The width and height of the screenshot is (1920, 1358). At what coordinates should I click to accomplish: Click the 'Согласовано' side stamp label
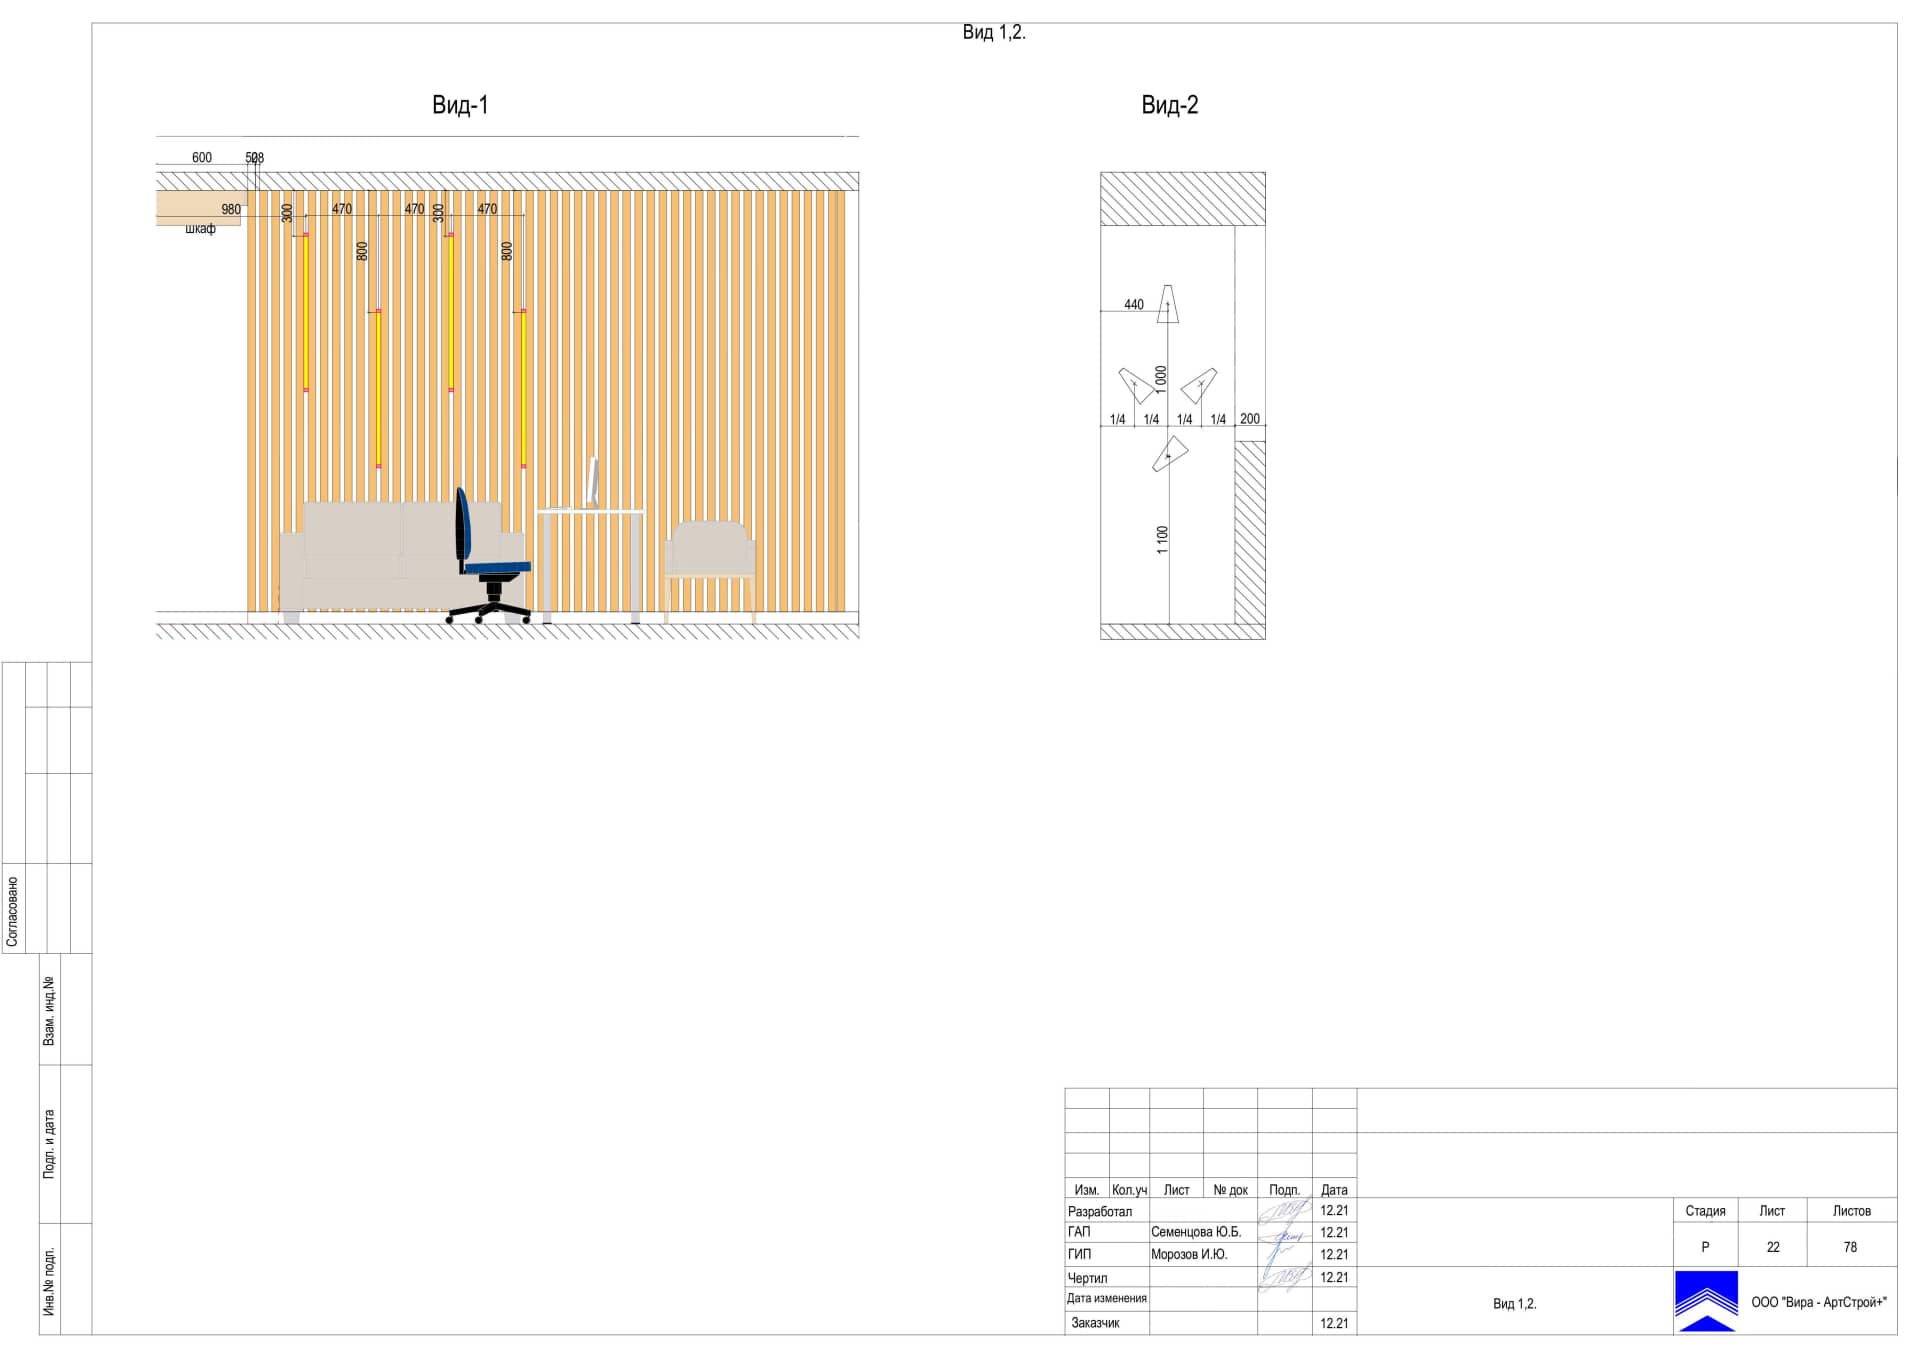[x=13, y=912]
